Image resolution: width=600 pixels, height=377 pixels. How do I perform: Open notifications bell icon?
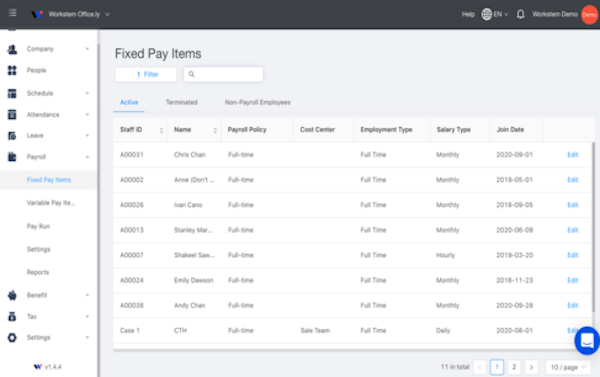pyautogui.click(x=520, y=14)
